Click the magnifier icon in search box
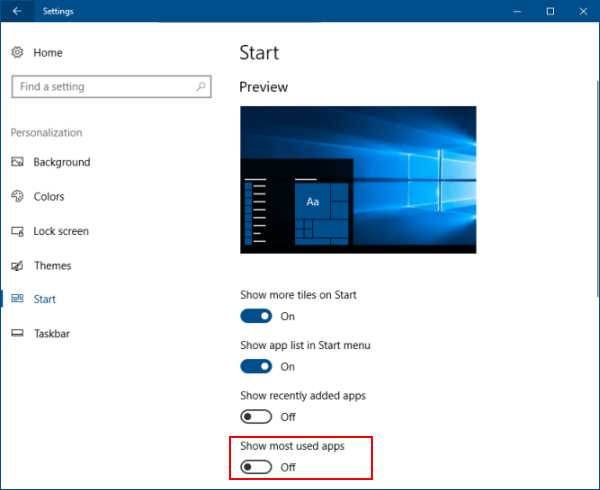This screenshot has width=600, height=490. pyautogui.click(x=201, y=86)
